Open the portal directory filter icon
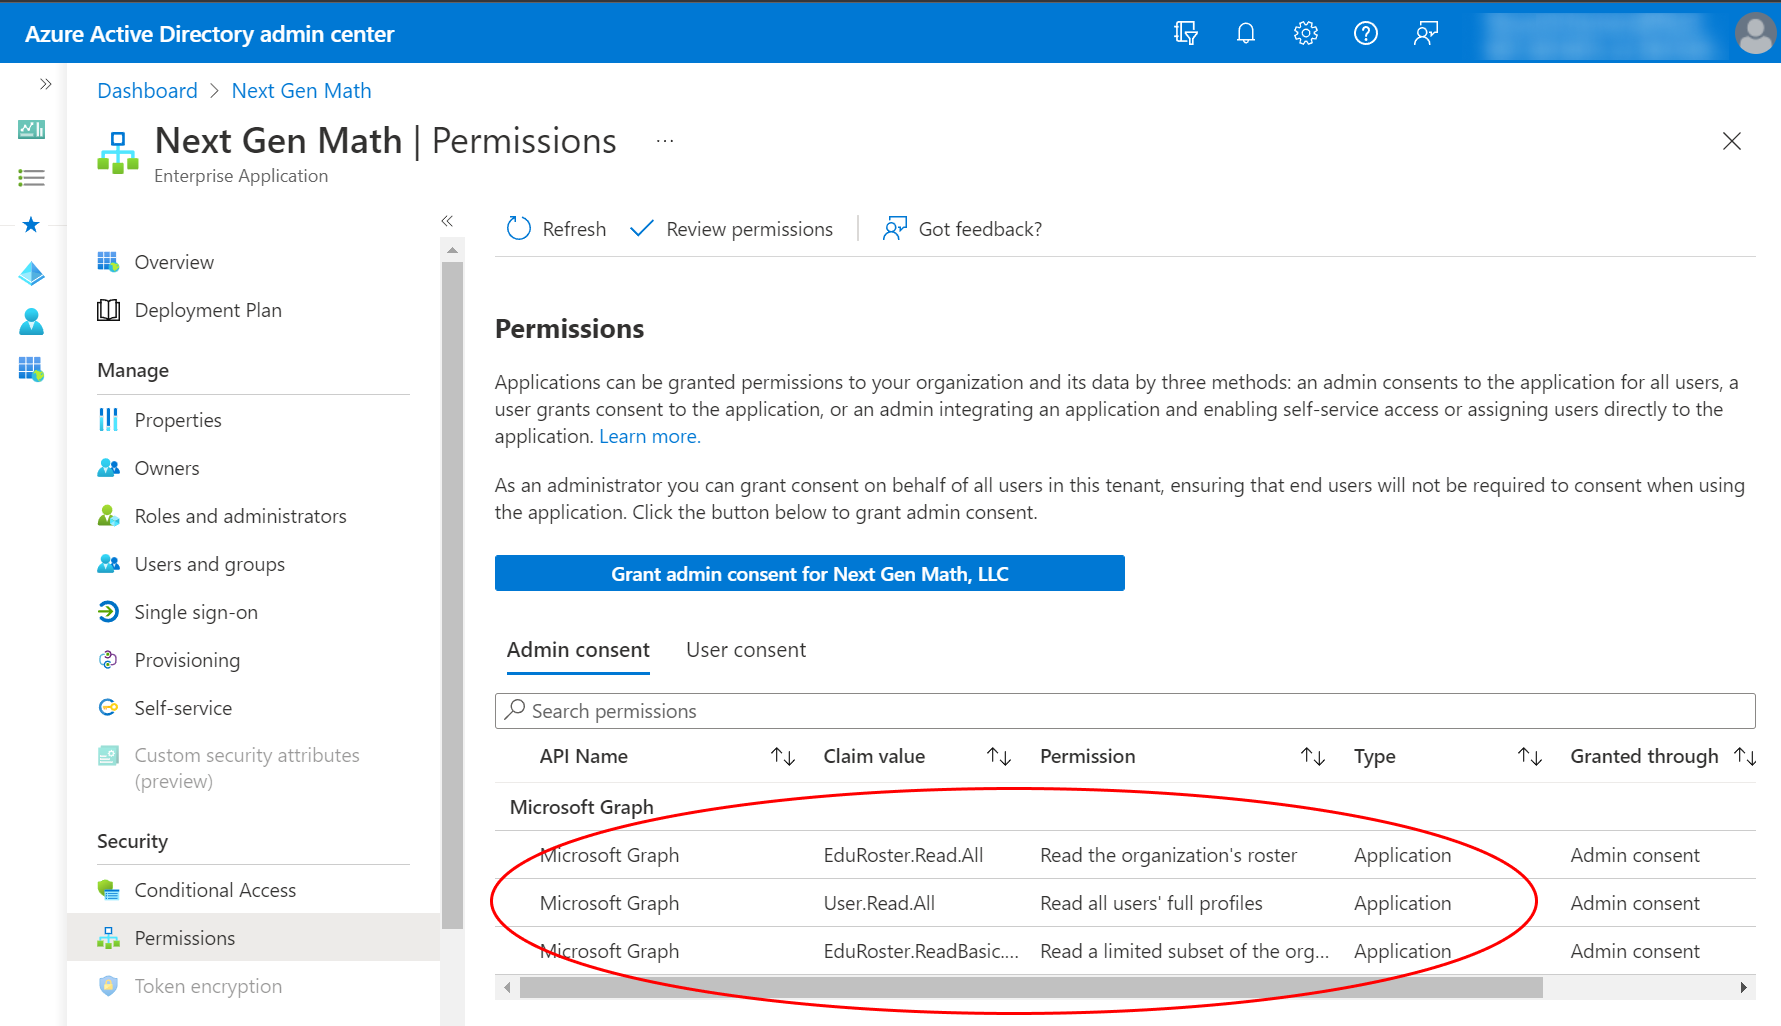The image size is (1781, 1026). (x=1185, y=33)
